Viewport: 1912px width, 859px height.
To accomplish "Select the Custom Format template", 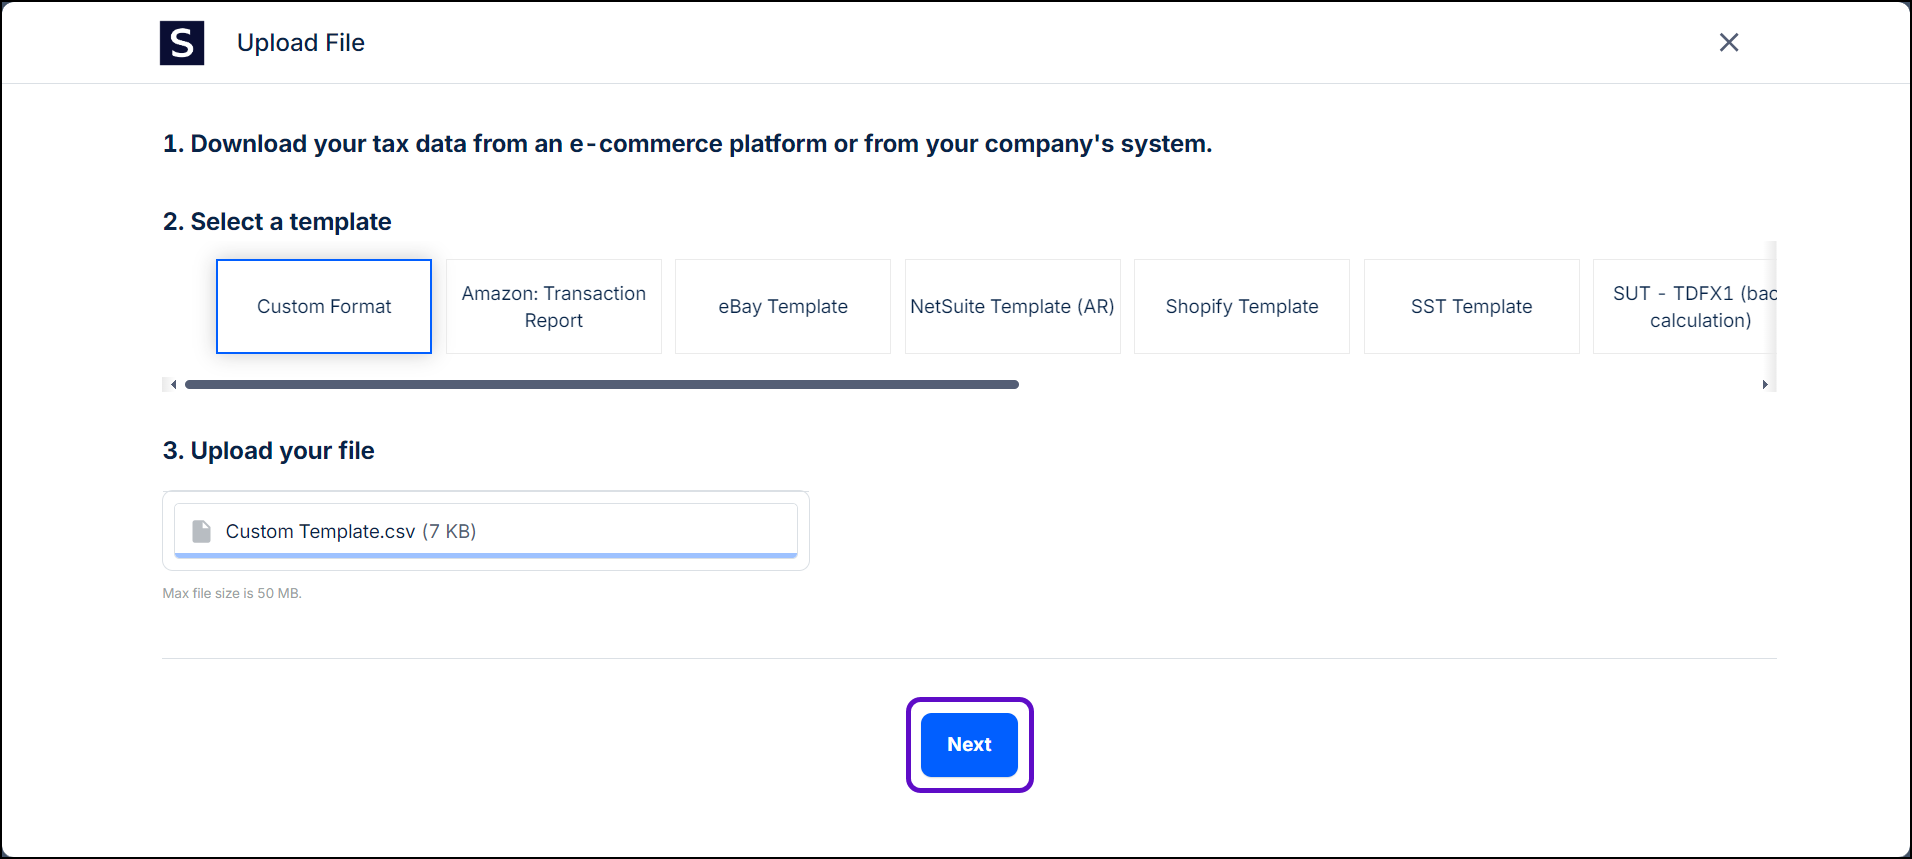I will (x=324, y=306).
